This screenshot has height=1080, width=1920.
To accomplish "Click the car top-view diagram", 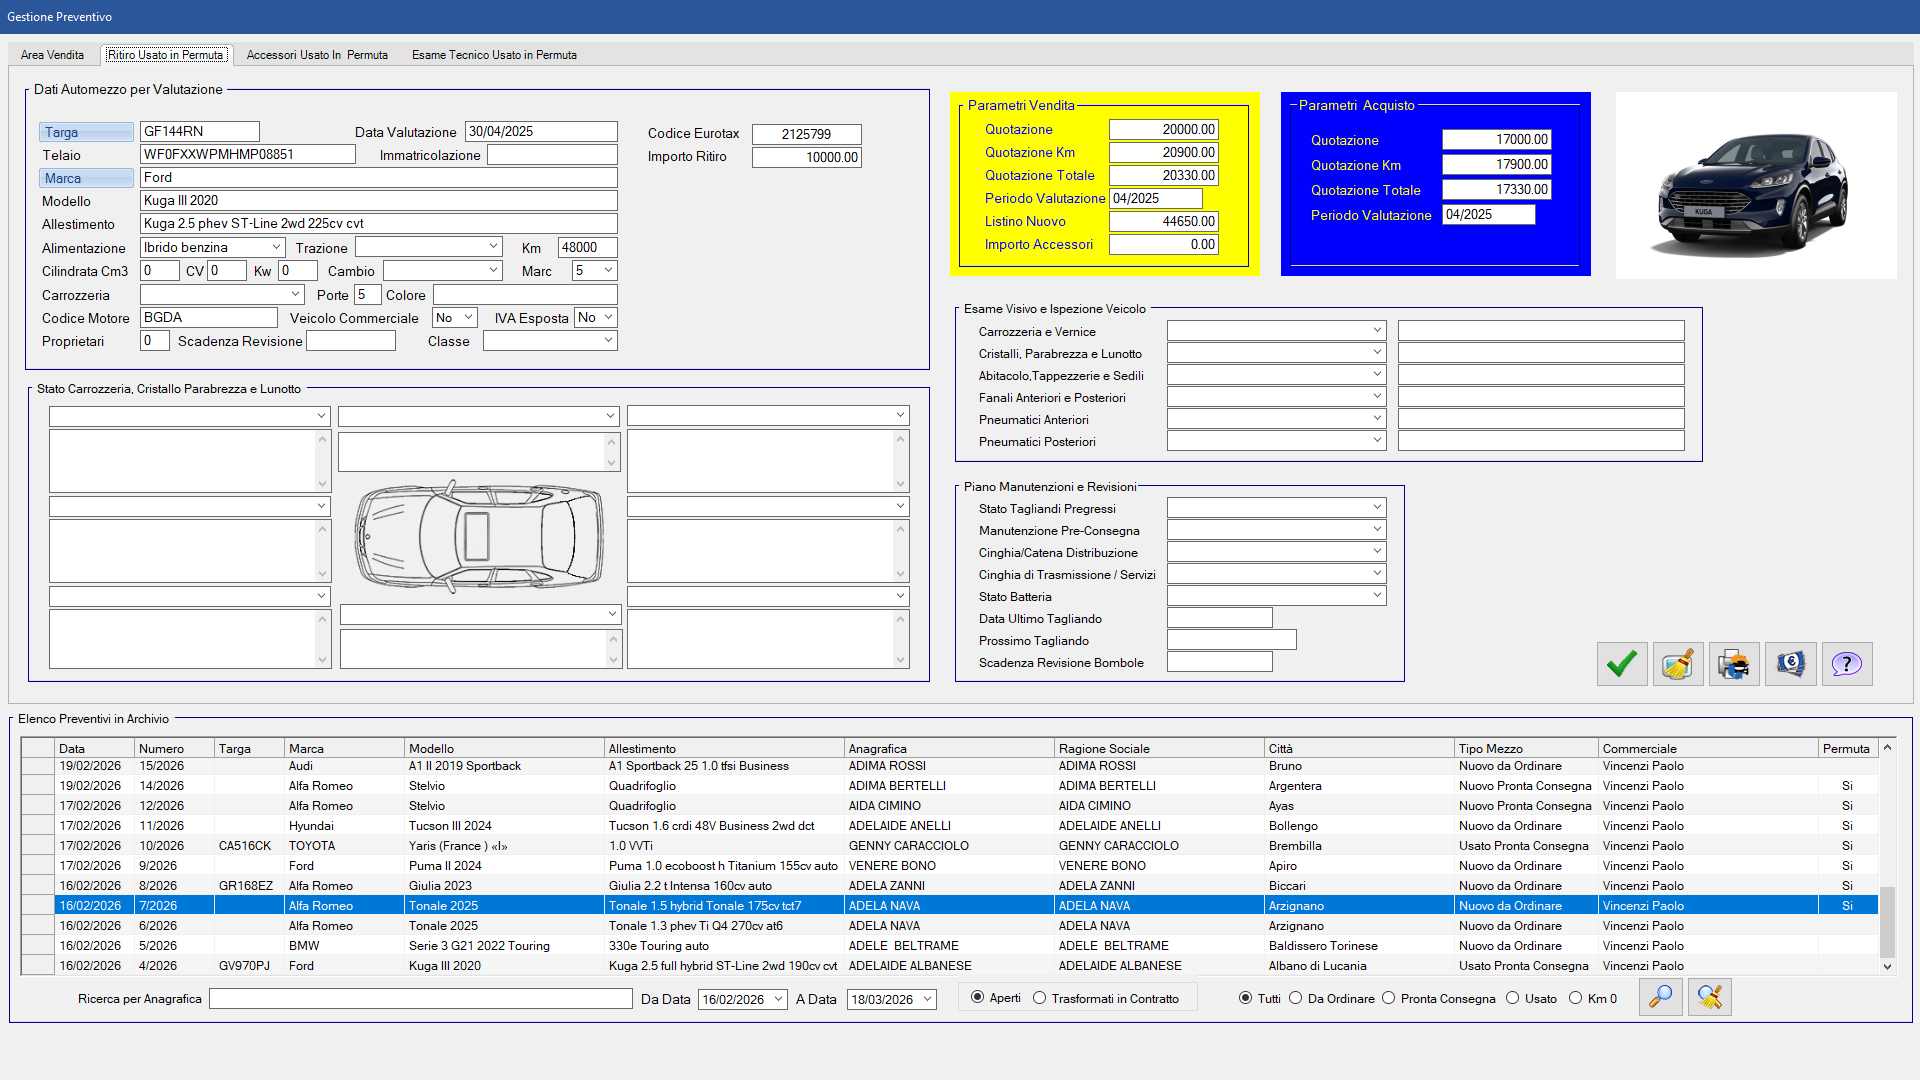I will tap(479, 536).
